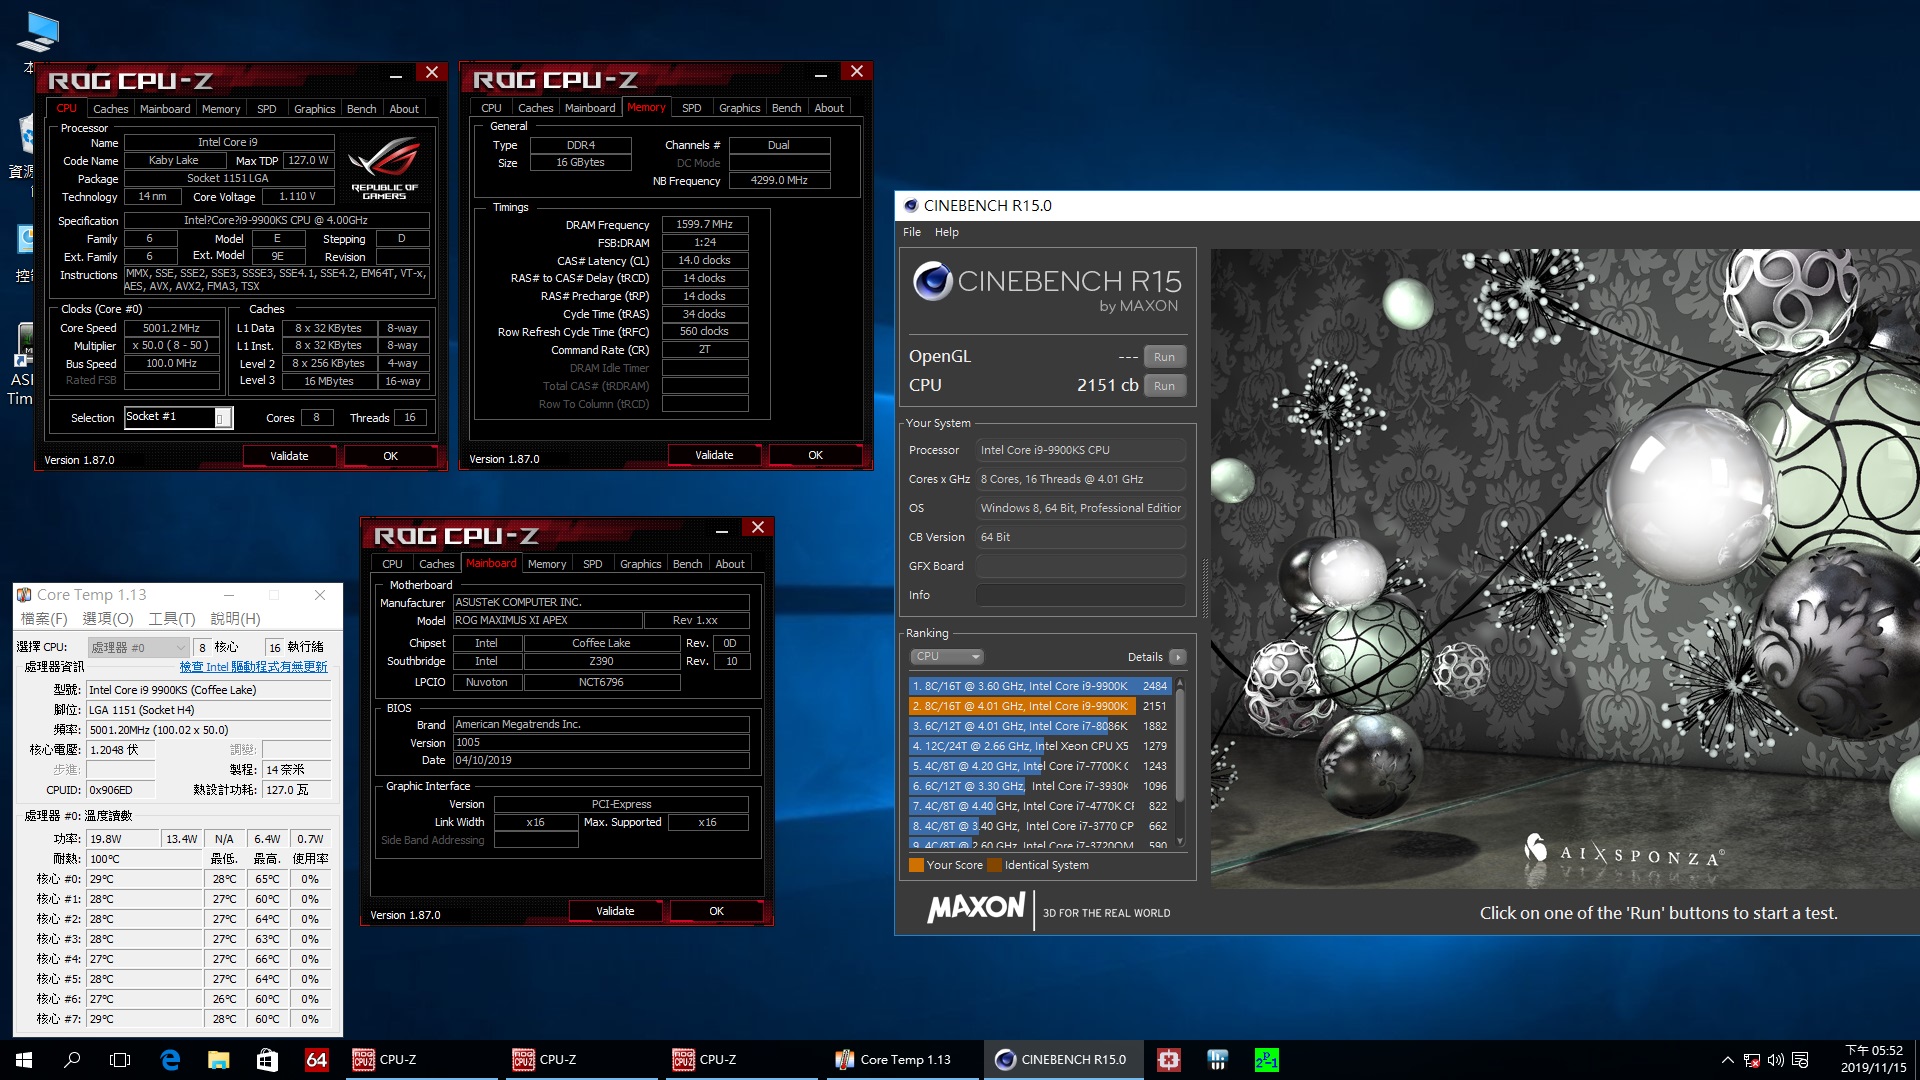The image size is (1920, 1080).
Task: Open About tab in Mainboard CPU-Z window
Action: click(730, 564)
